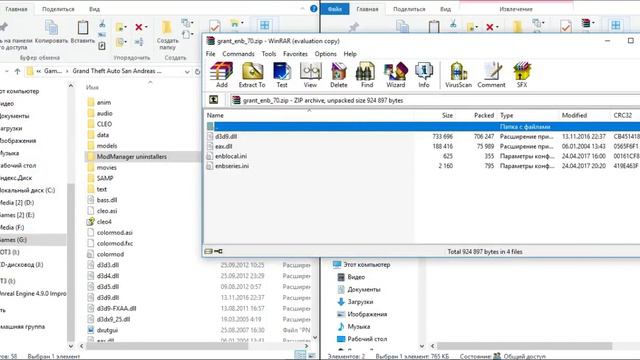Switch to Вид tab in left Explorer
This screenshot has height=360, width=640.
coord(94,9)
